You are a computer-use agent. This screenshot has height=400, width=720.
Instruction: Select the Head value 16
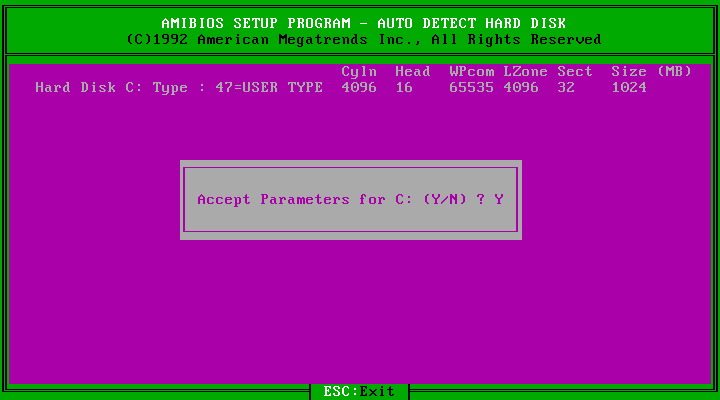[404, 87]
